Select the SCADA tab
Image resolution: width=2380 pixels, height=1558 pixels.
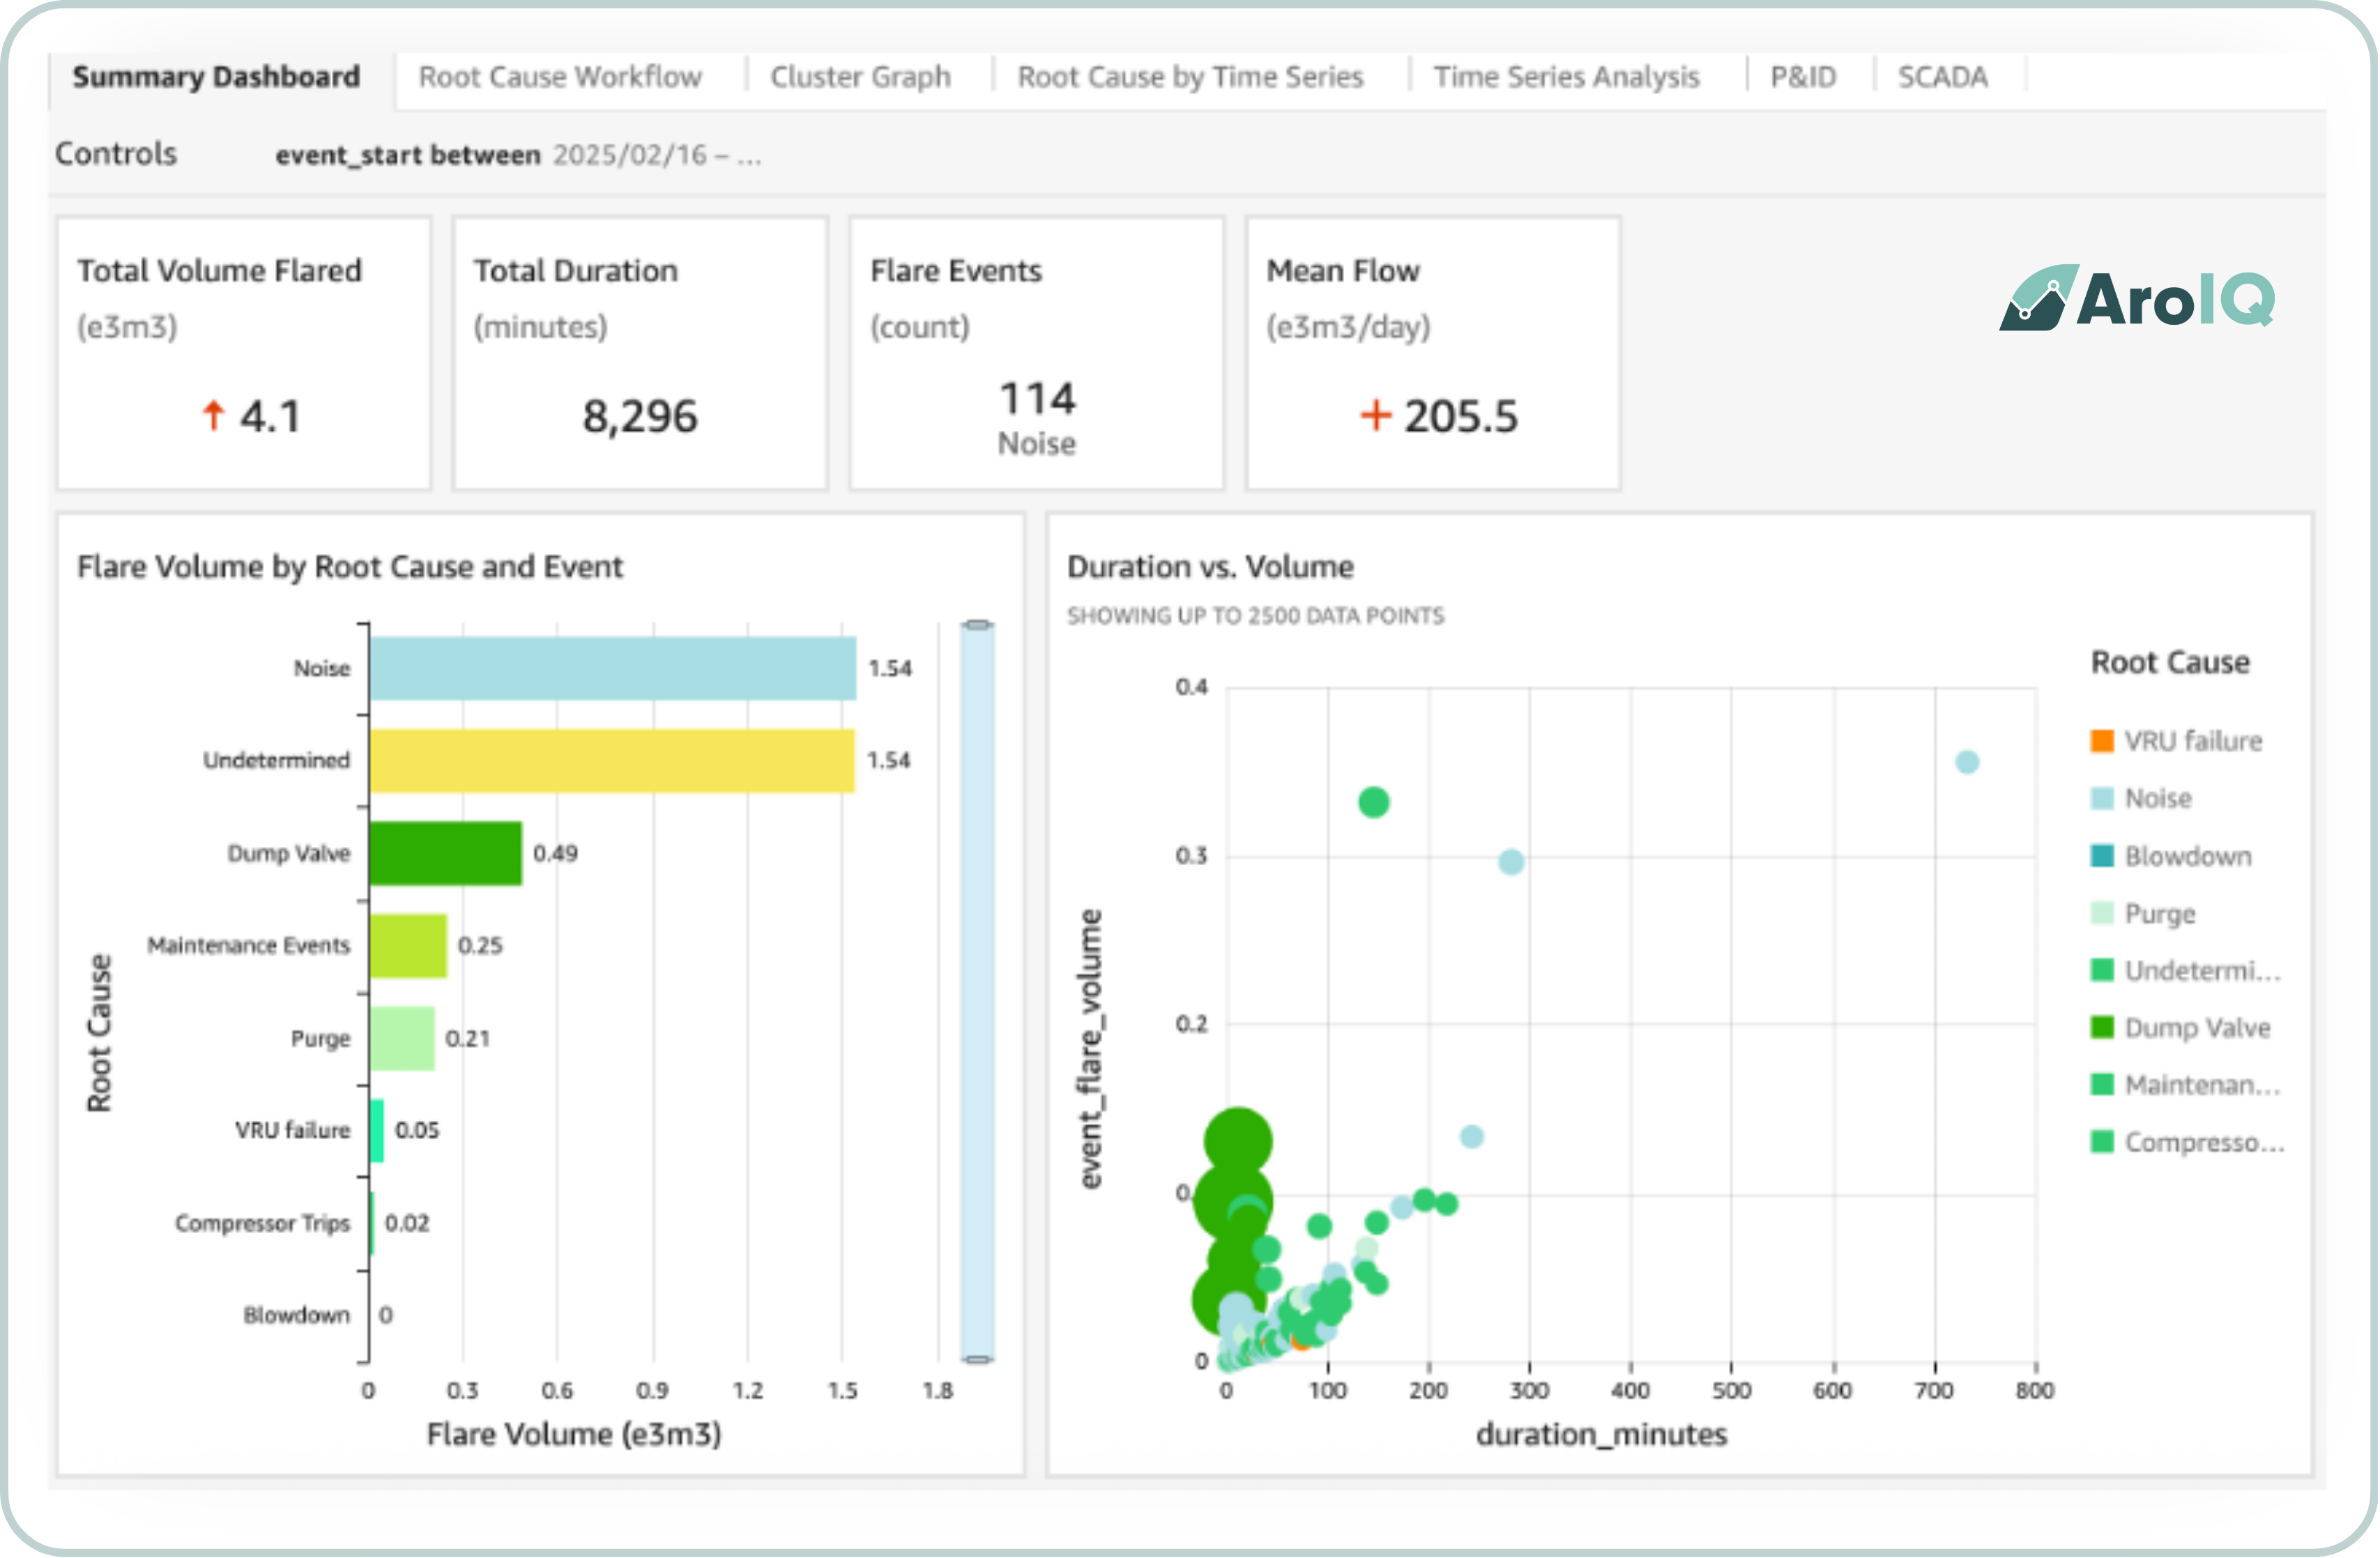tap(1942, 77)
